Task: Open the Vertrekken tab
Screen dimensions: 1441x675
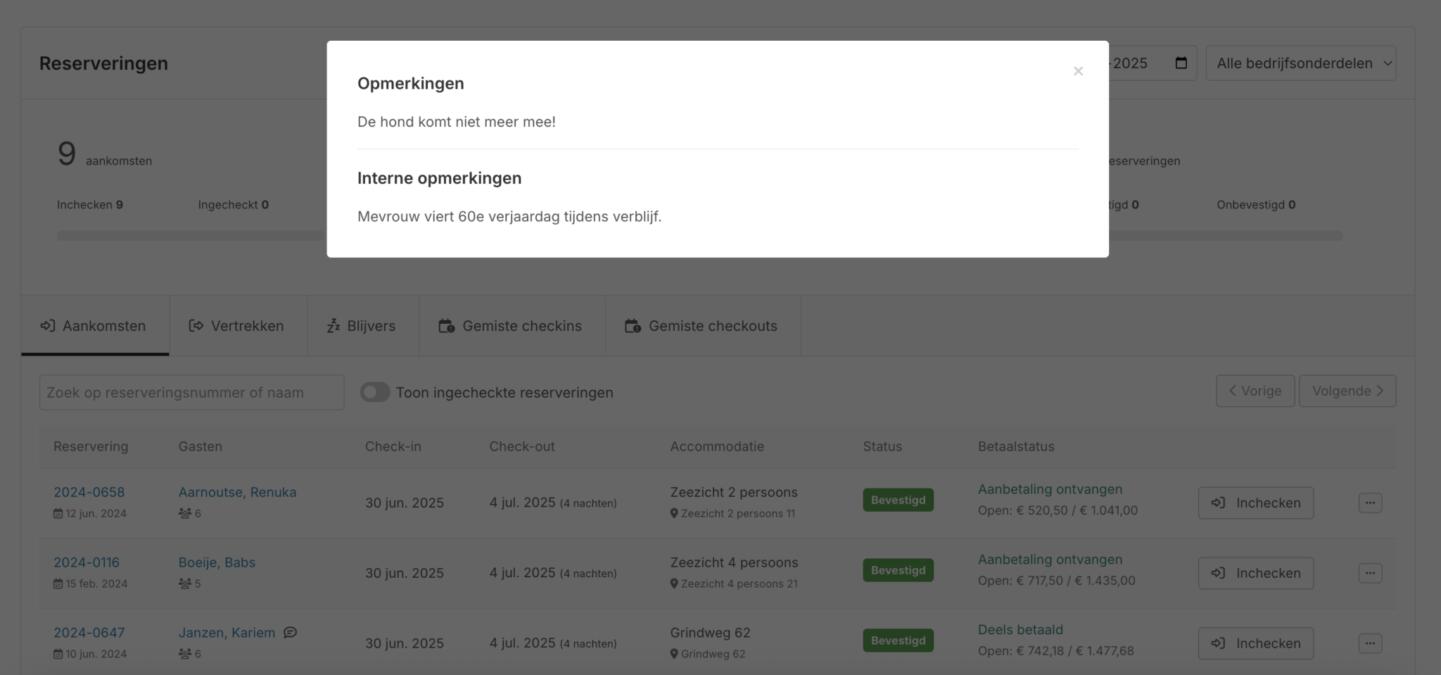Action: click(237, 326)
